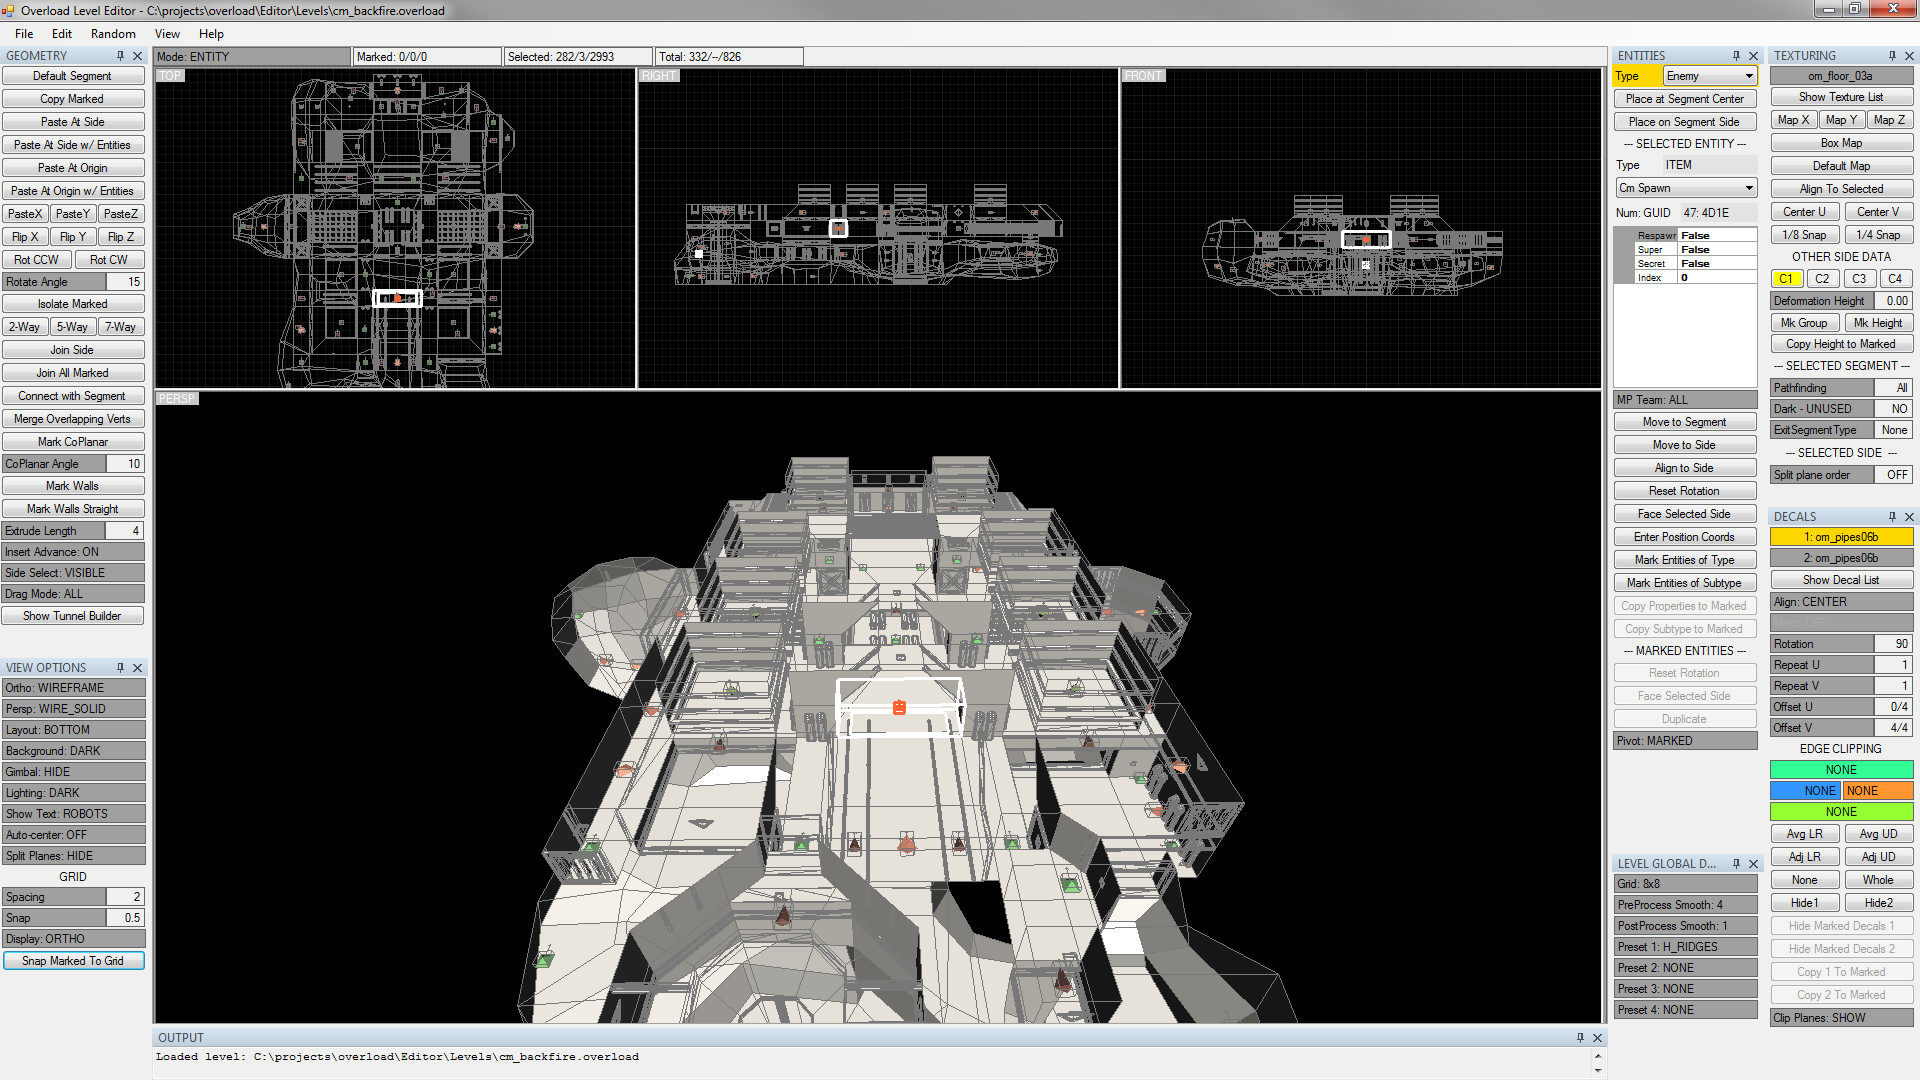1920x1080 pixels.
Task: Open the Show Decal List selector
Action: pos(1841,579)
